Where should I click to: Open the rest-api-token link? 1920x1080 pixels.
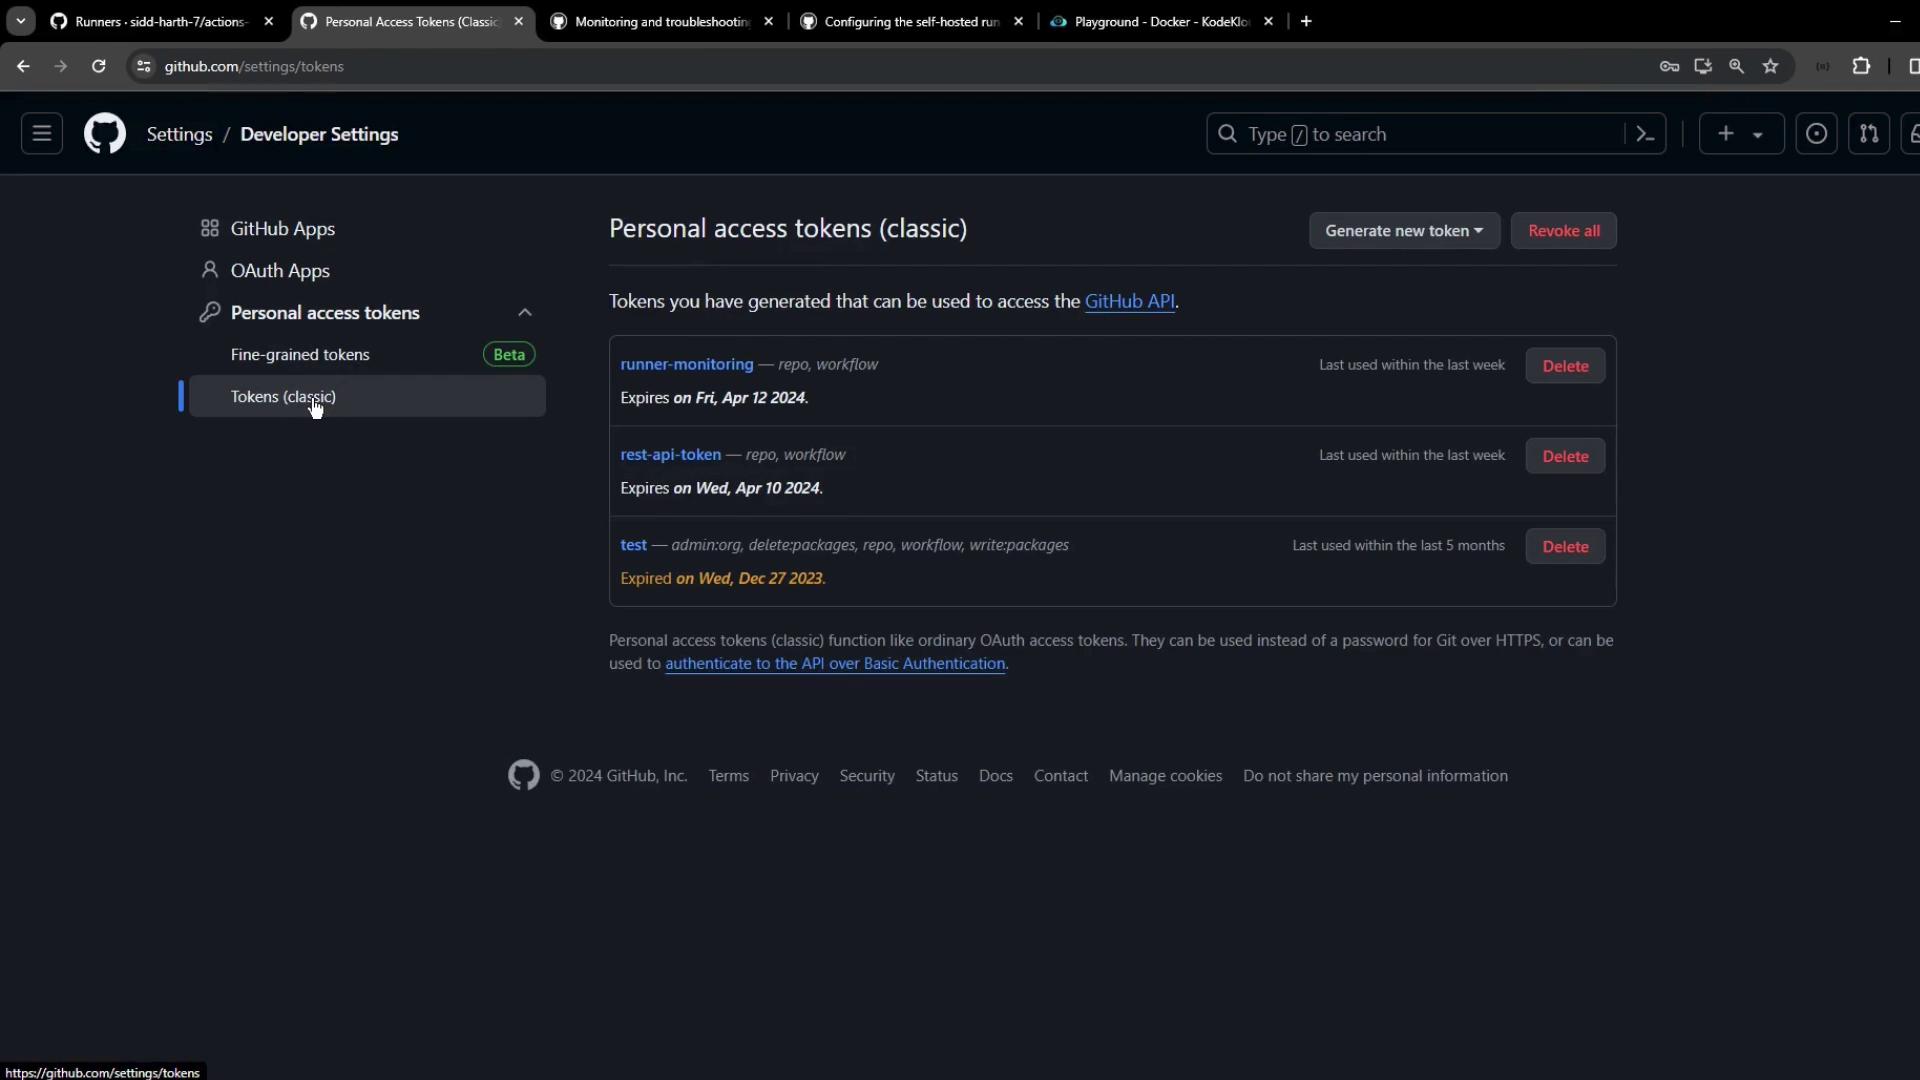point(670,455)
